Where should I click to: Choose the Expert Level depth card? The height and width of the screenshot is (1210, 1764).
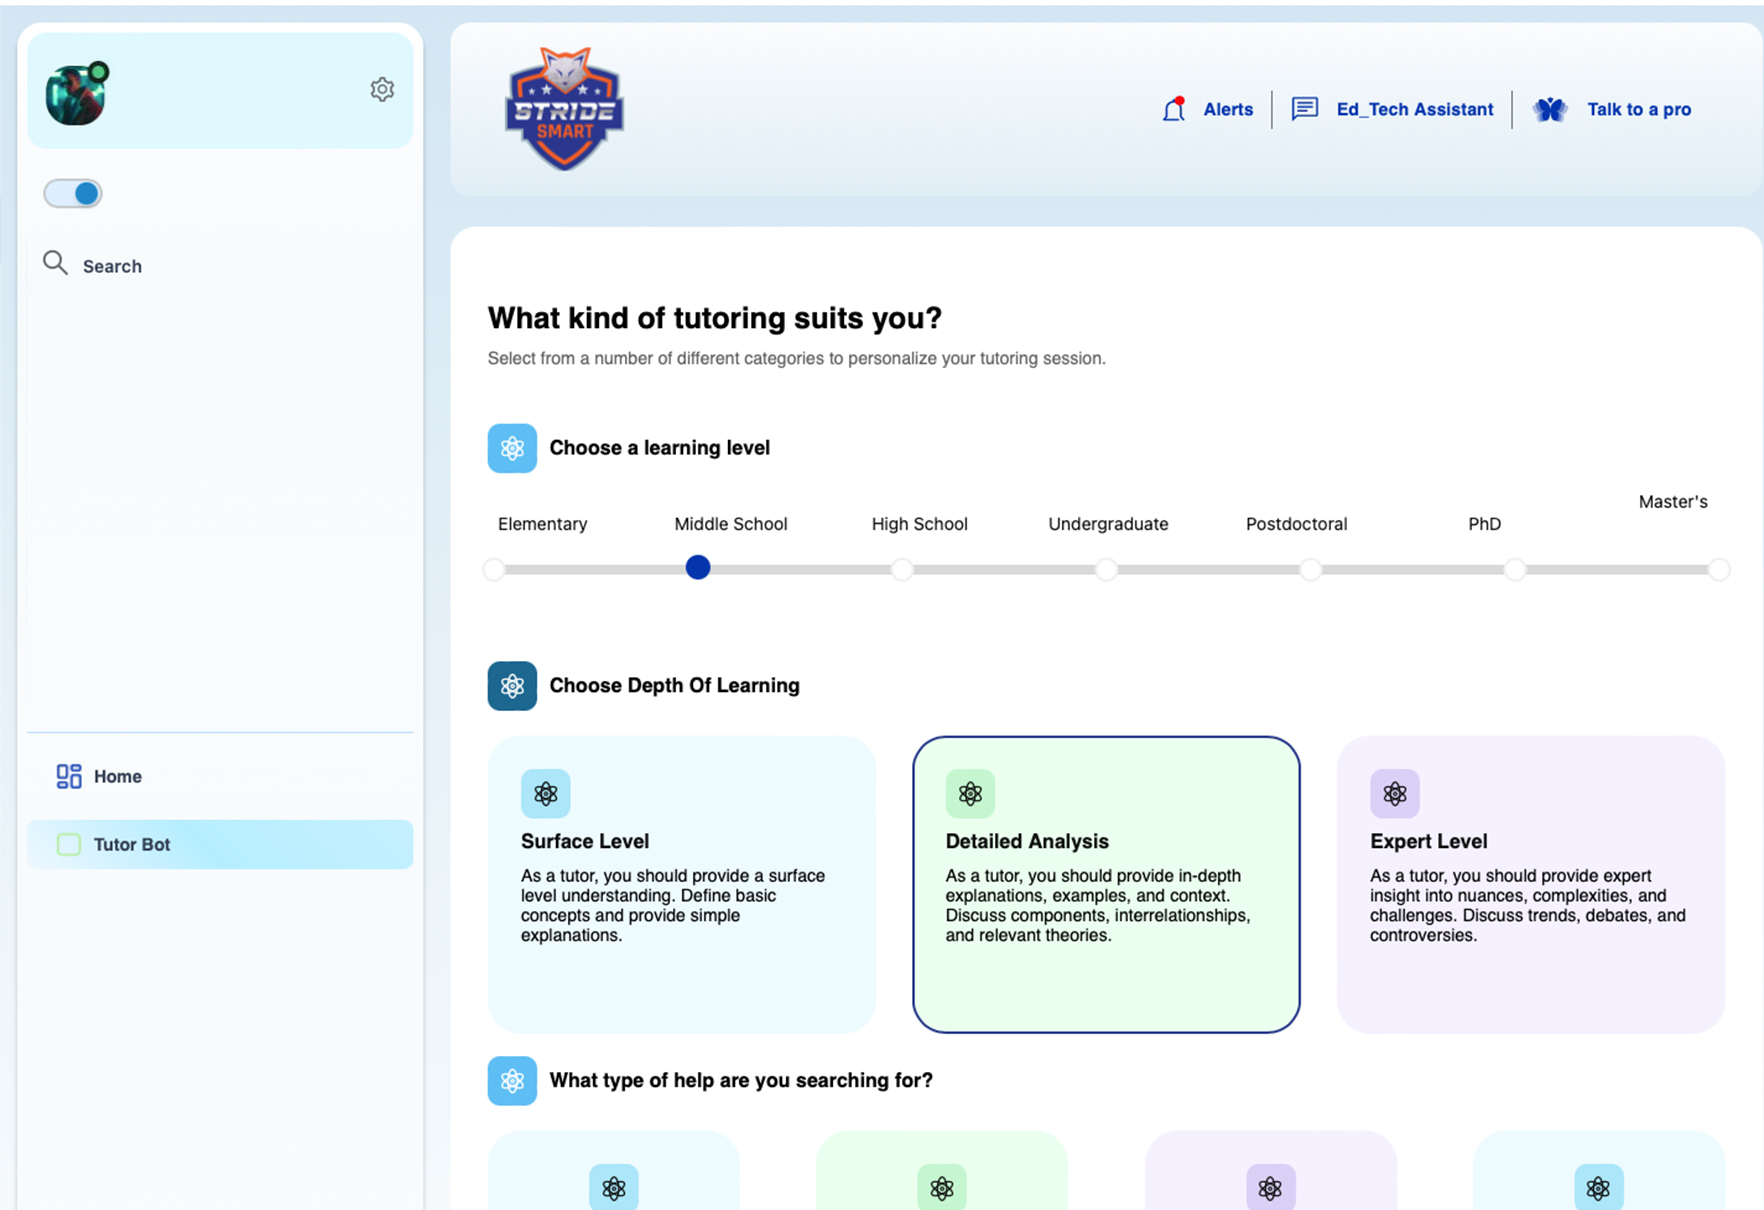1531,885
